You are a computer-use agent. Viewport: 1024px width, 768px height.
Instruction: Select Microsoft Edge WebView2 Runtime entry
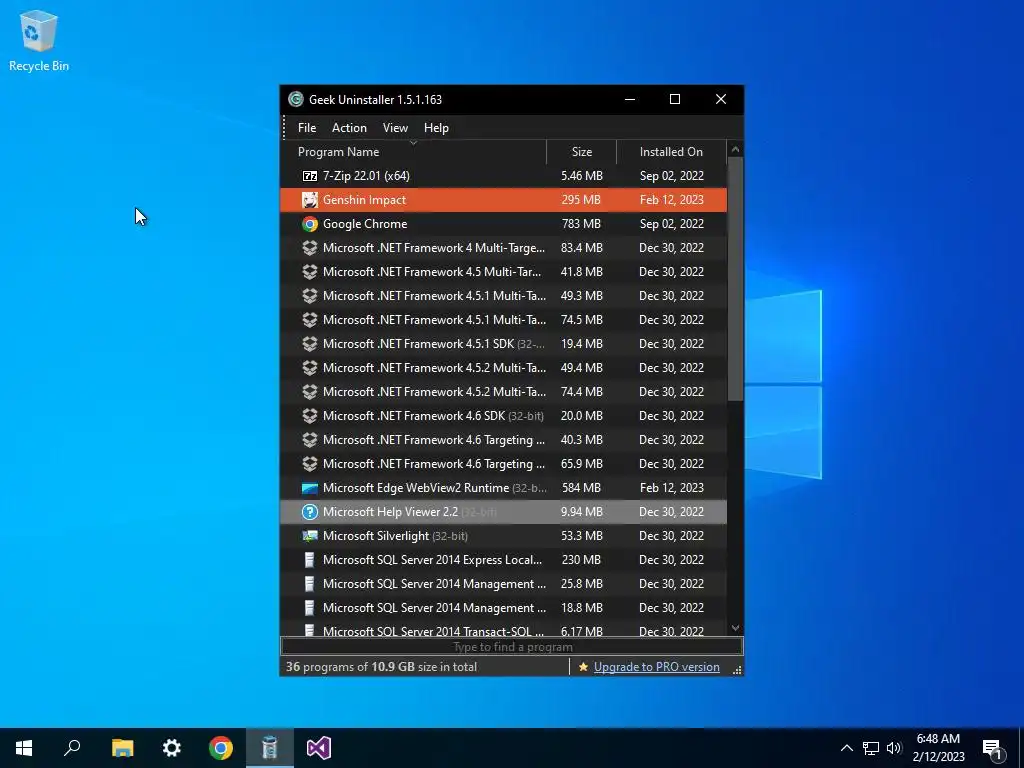point(504,488)
